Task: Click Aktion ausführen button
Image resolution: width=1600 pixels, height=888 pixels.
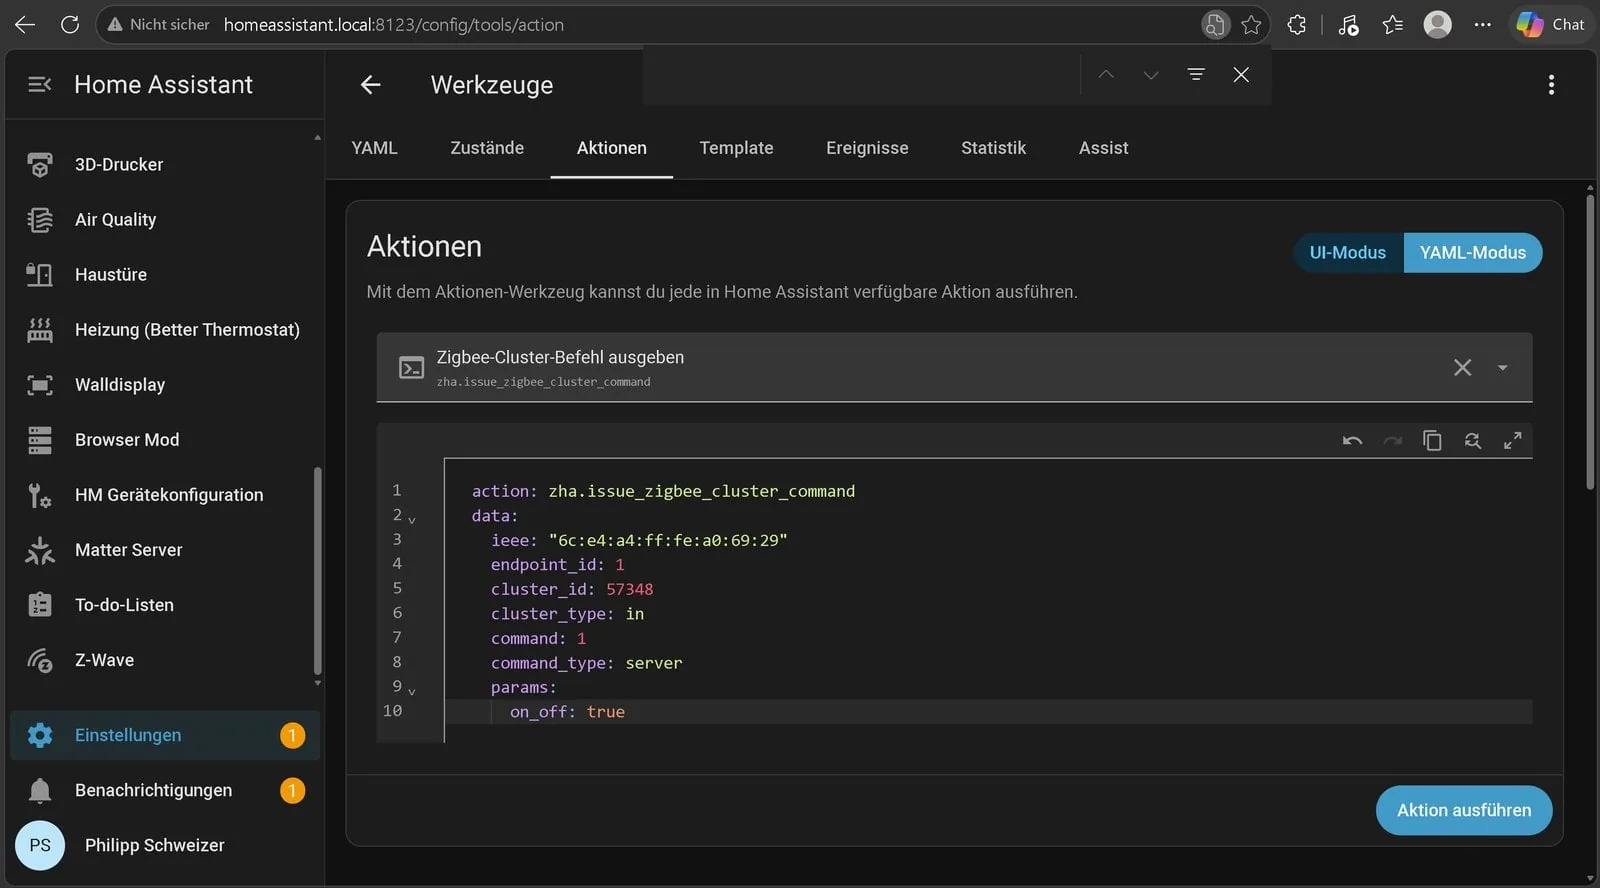Action: pyautogui.click(x=1464, y=810)
